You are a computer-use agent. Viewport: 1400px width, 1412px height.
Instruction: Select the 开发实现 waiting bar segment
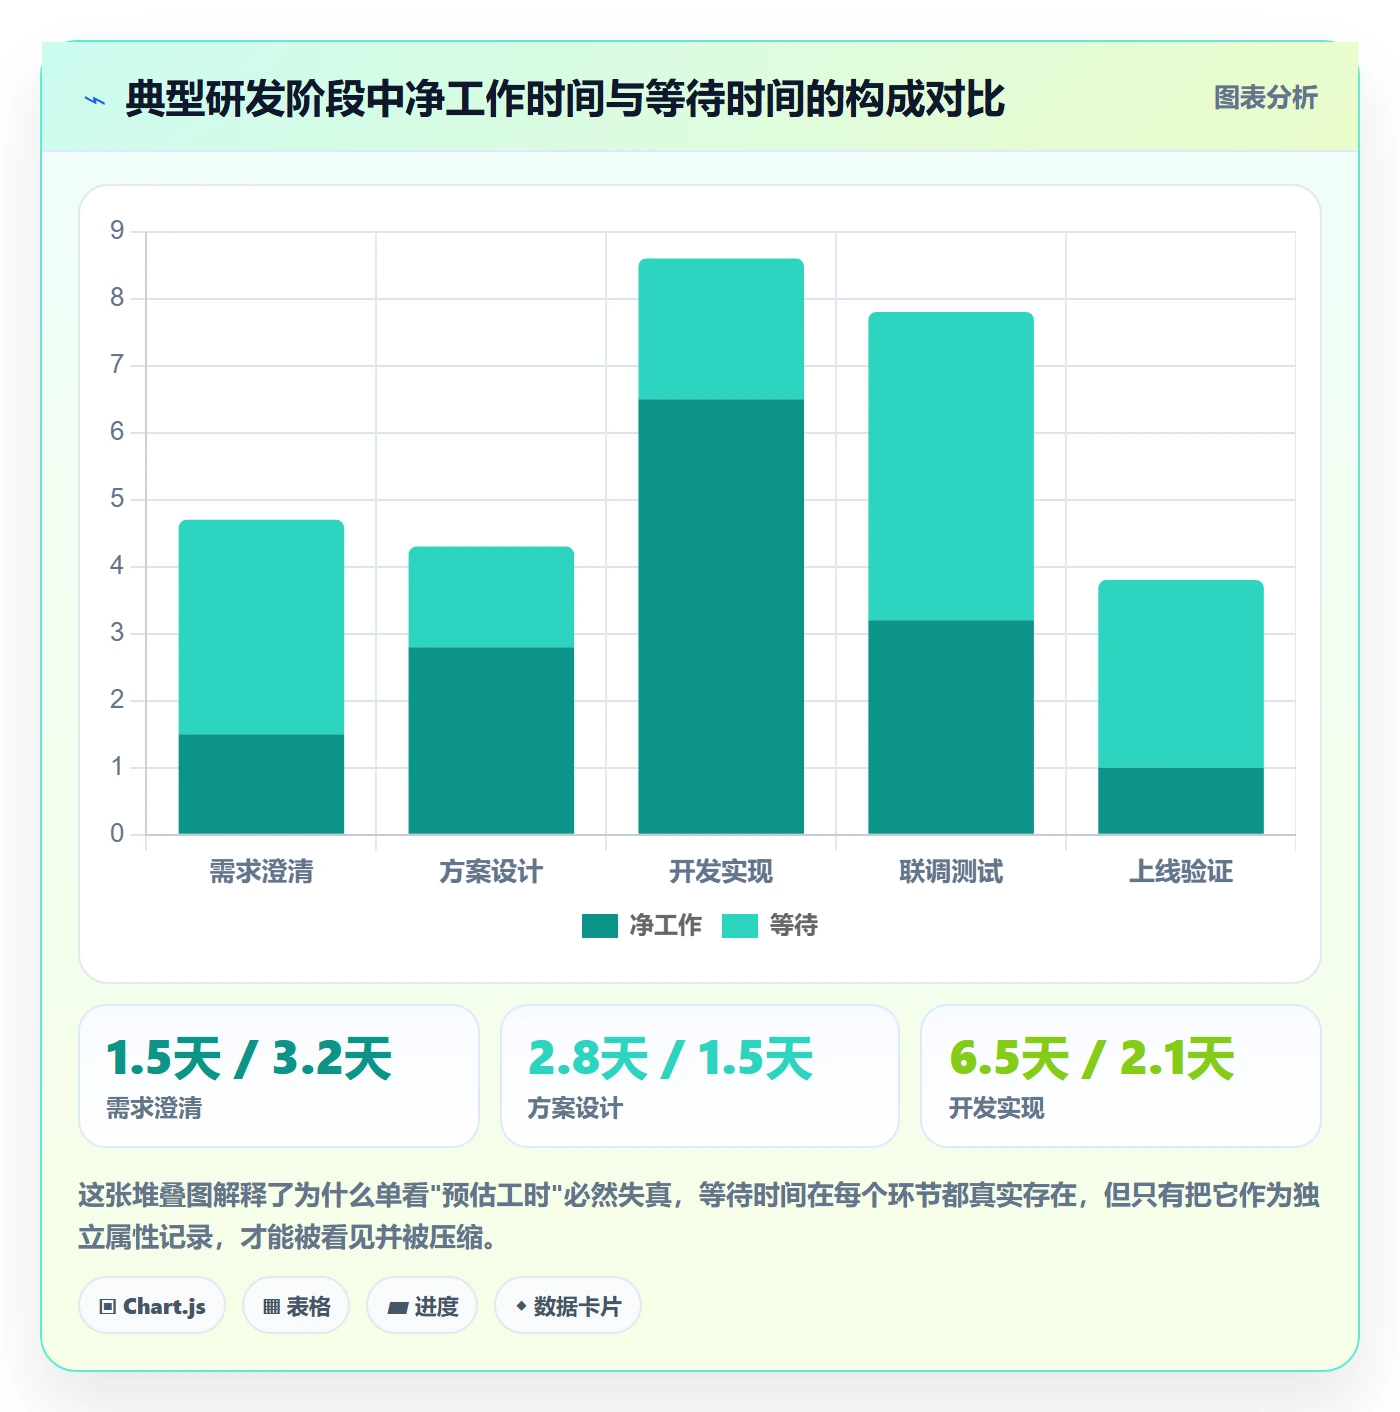(721, 329)
